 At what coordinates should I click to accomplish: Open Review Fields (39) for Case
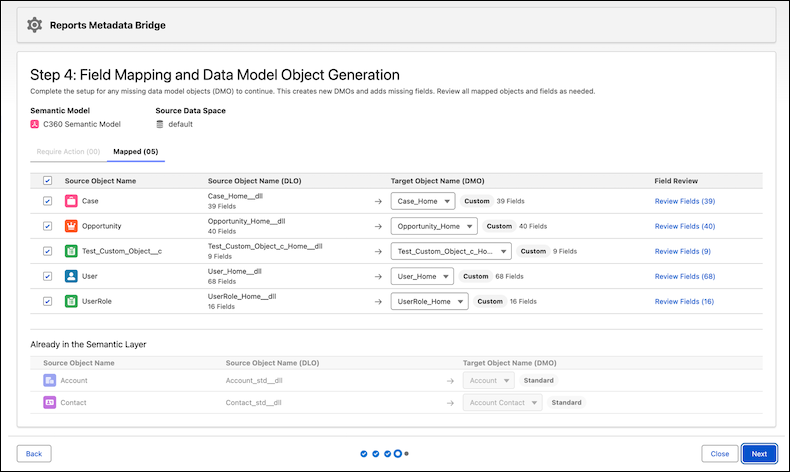[685, 201]
